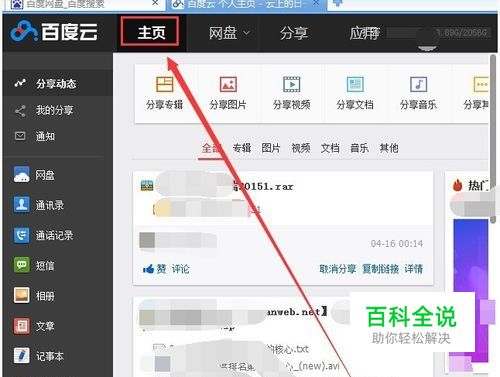Click the 热门 flame icon
Image resolution: width=500 pixels, height=377 pixels.
pyautogui.click(x=458, y=185)
